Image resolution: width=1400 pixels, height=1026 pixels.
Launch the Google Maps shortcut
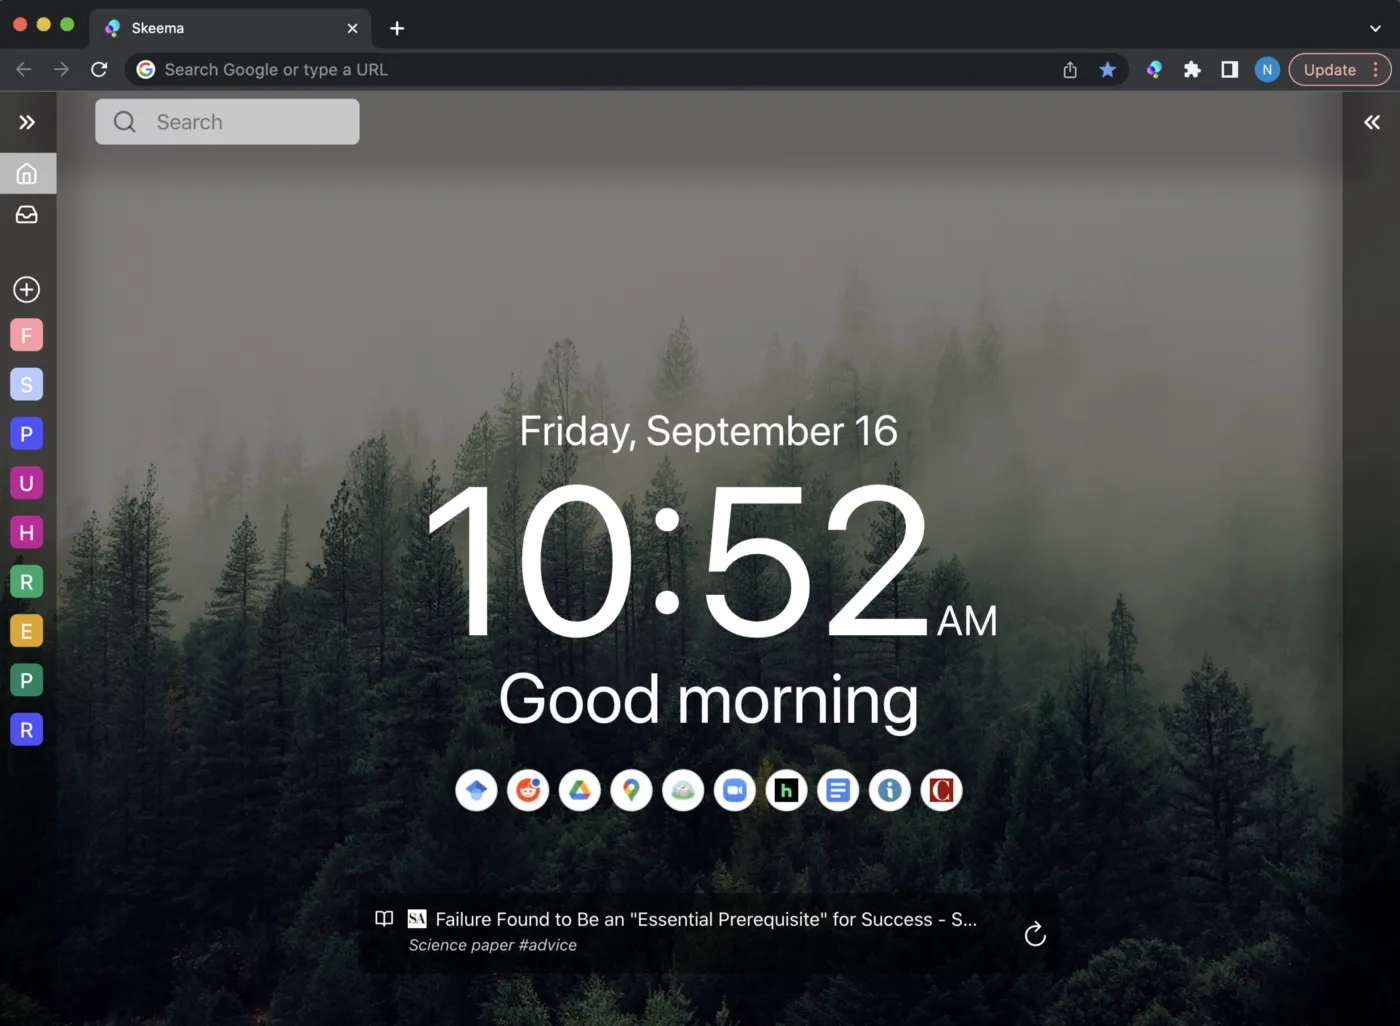[631, 790]
